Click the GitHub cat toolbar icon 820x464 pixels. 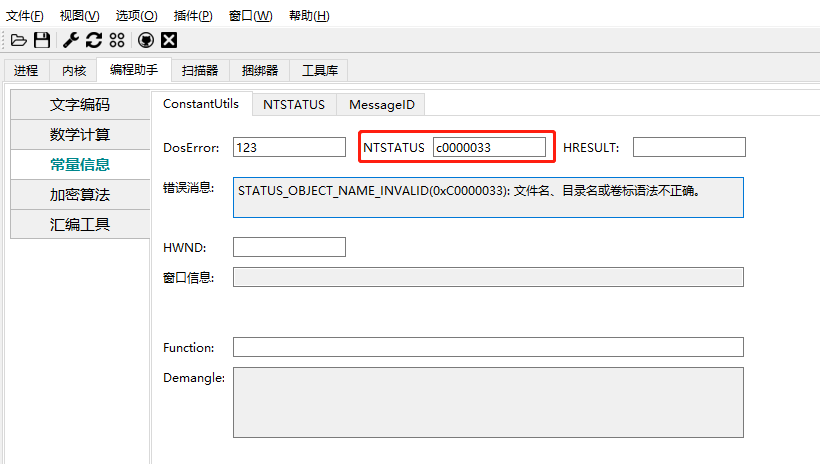[x=146, y=40]
